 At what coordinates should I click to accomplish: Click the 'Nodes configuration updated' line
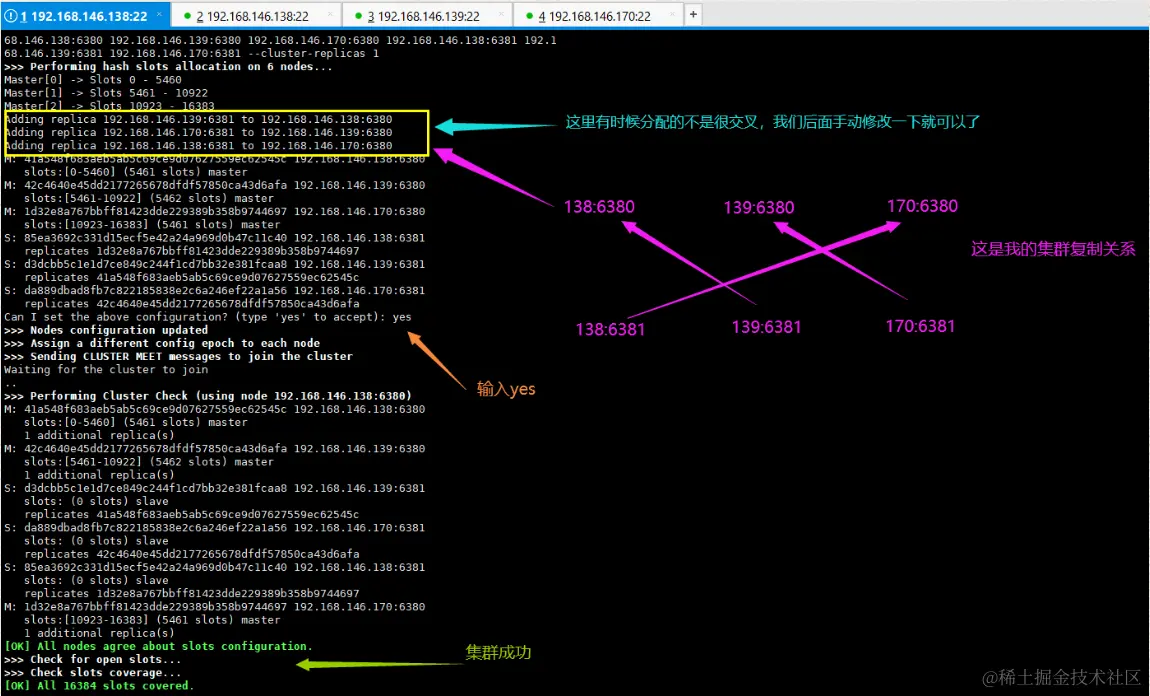tap(106, 331)
